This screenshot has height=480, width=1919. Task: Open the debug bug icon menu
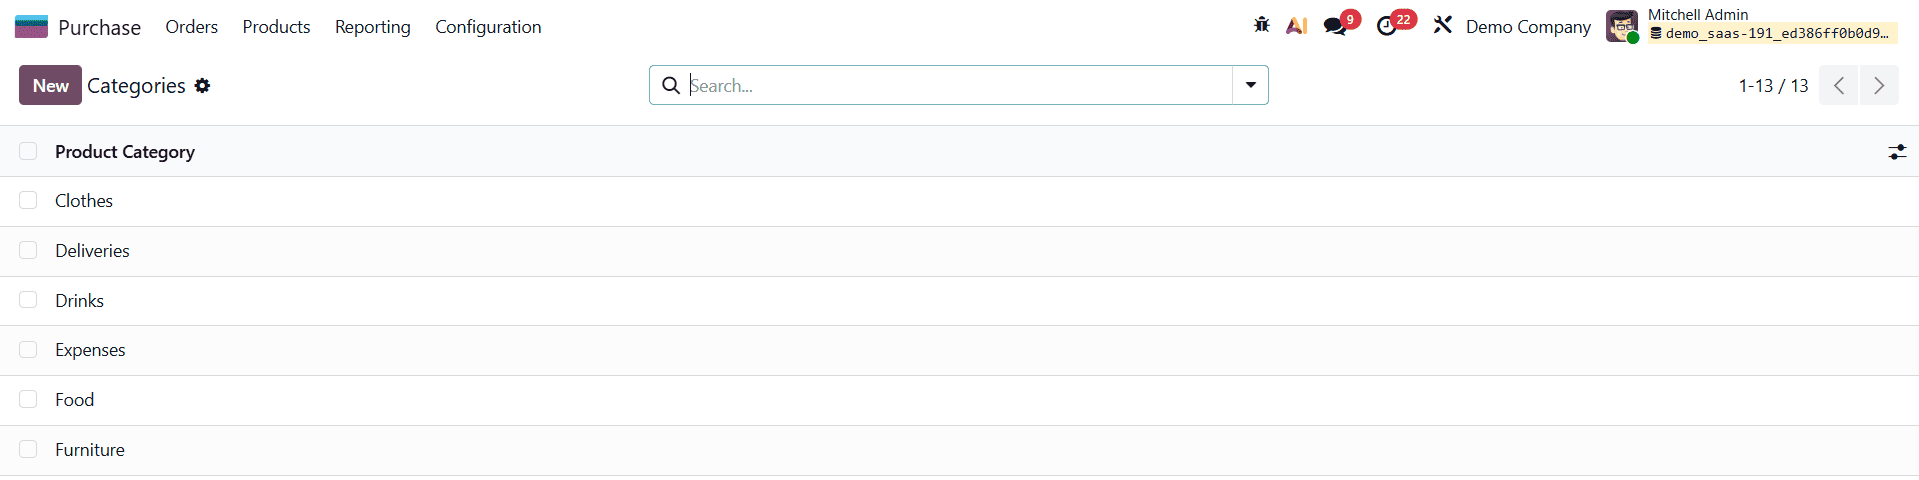tap(1261, 25)
